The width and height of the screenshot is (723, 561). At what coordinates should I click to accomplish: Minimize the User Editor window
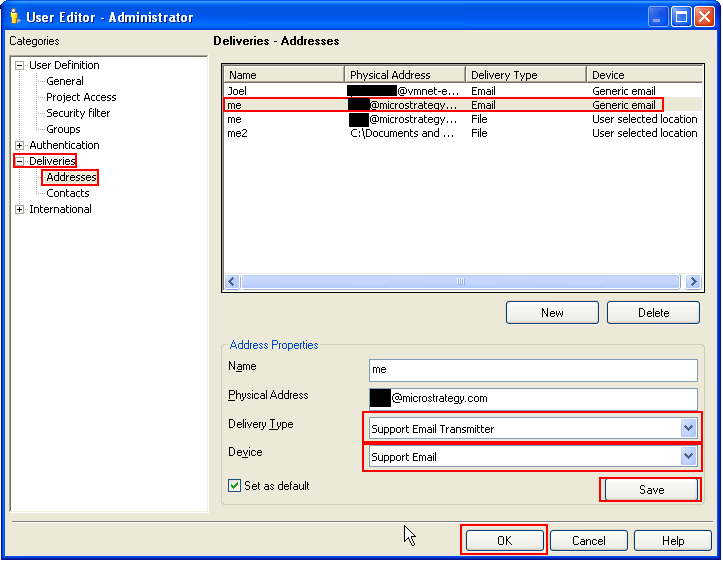click(658, 18)
